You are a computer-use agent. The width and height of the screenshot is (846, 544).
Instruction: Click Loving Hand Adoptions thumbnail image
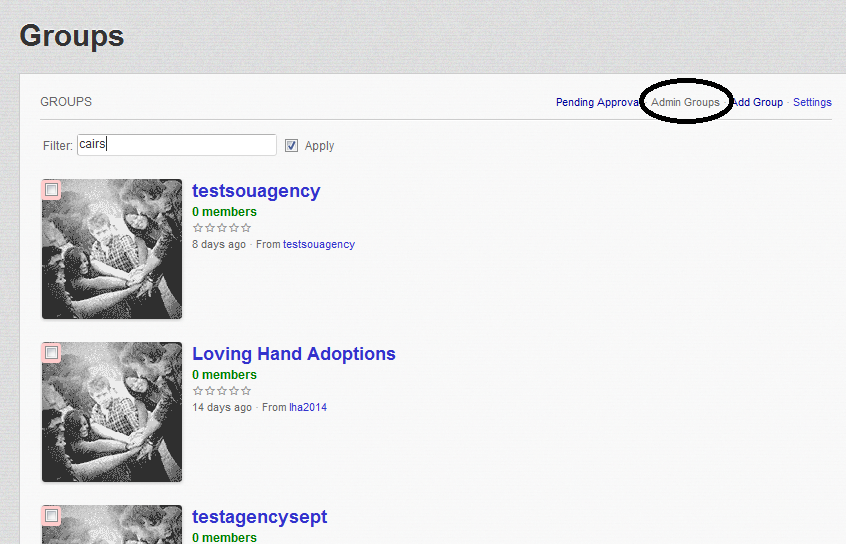coord(112,412)
